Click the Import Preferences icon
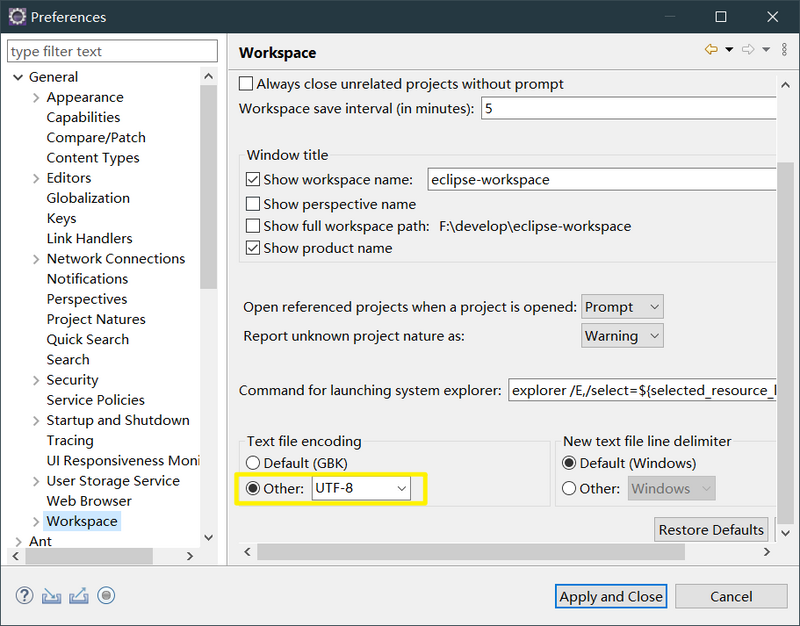Image resolution: width=800 pixels, height=626 pixels. pos(51,595)
